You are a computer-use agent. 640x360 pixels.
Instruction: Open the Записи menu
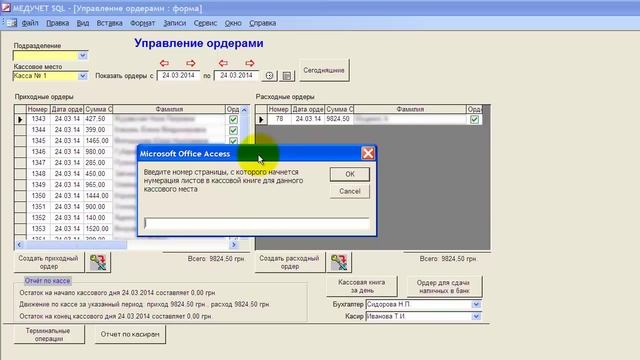(x=175, y=23)
